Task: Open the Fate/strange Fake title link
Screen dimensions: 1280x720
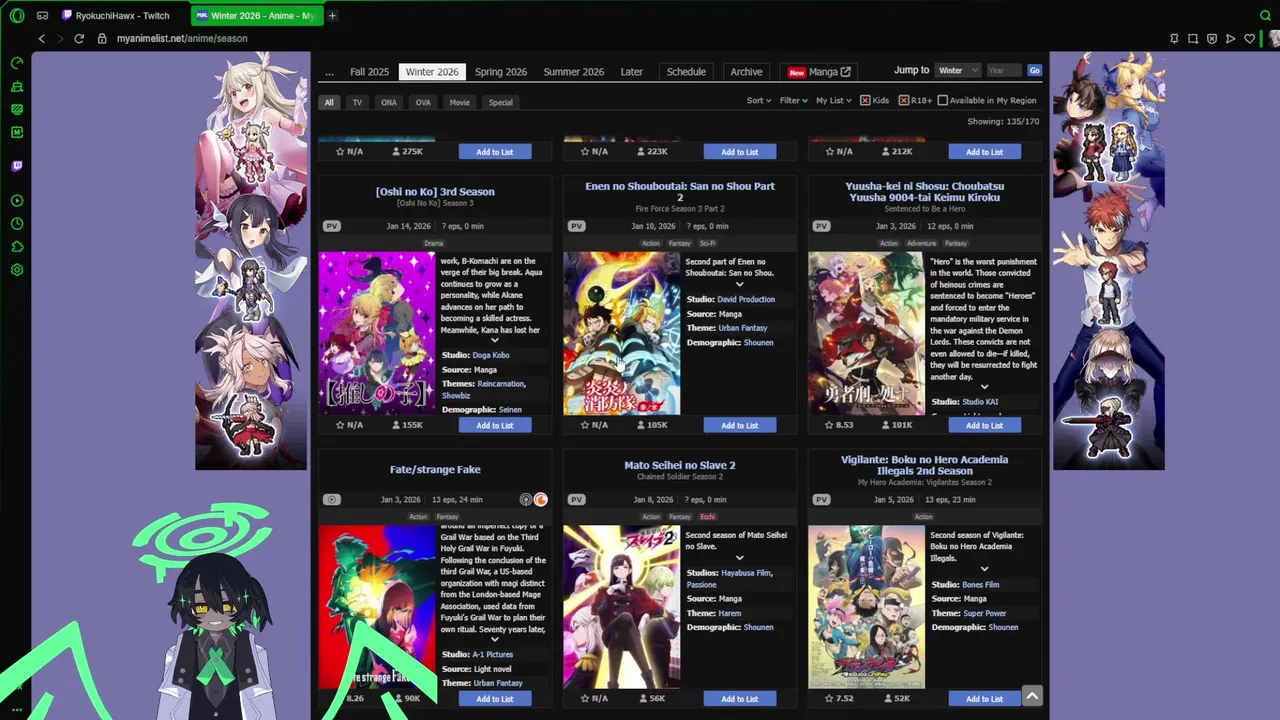Action: (435, 469)
